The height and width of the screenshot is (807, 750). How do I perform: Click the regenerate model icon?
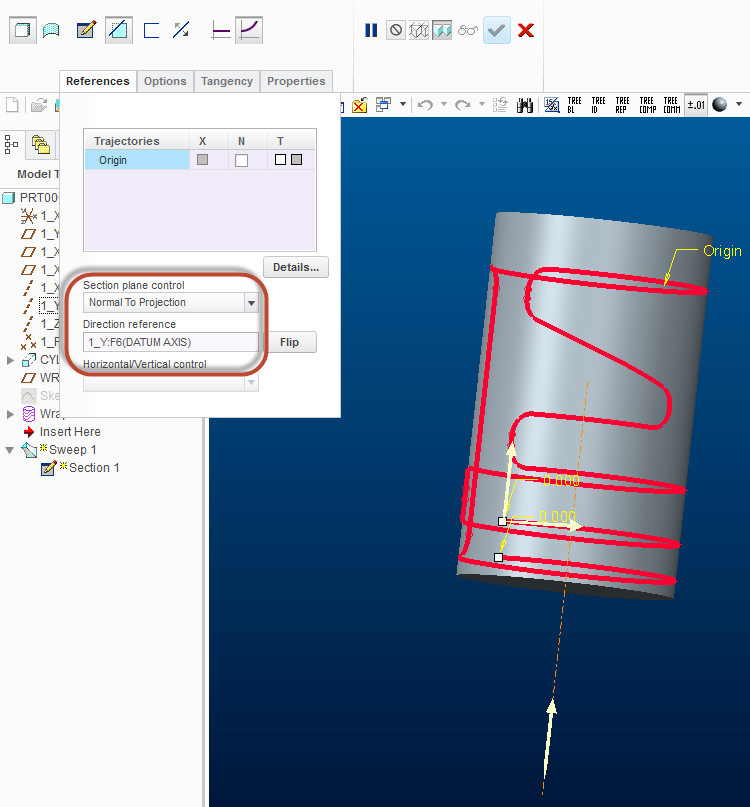click(x=500, y=105)
